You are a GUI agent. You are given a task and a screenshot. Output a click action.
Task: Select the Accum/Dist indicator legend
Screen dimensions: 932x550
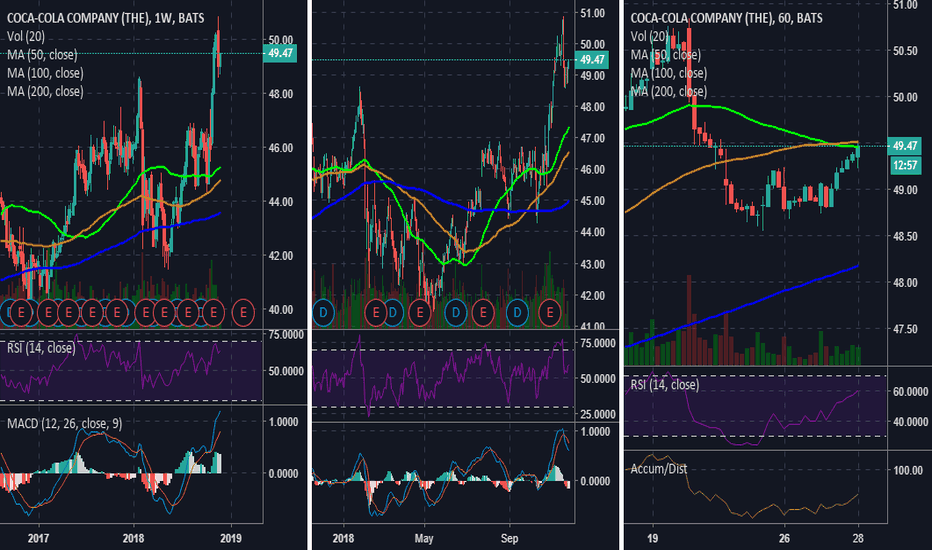pos(659,469)
